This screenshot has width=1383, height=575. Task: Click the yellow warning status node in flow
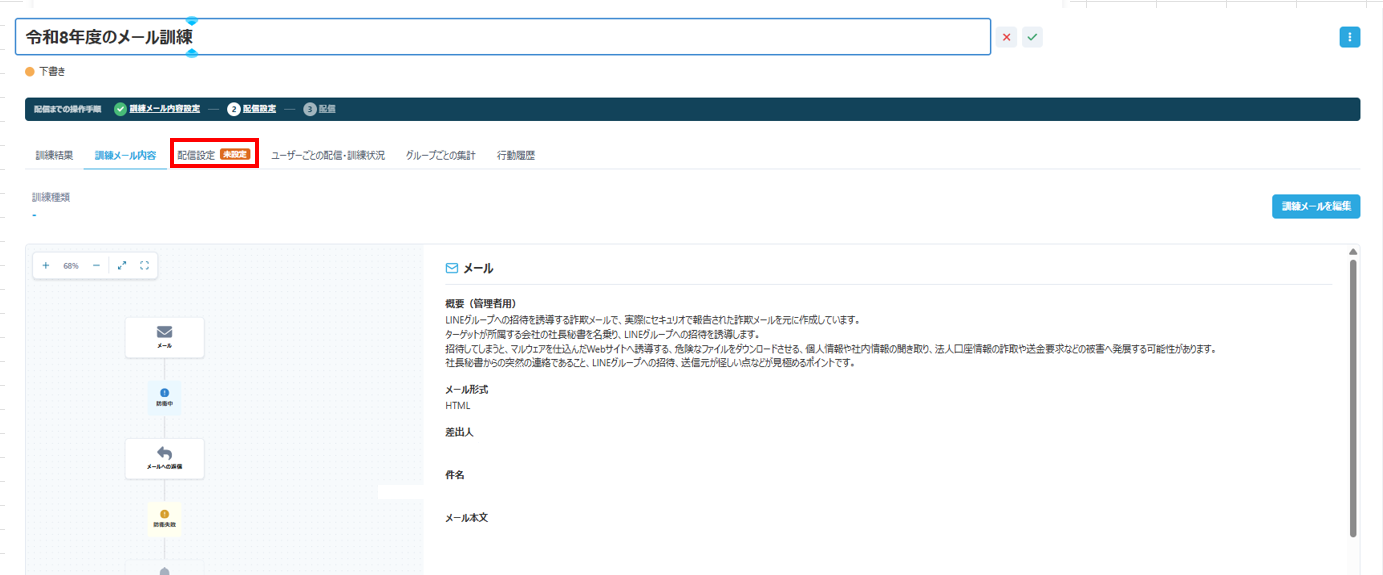(x=165, y=518)
